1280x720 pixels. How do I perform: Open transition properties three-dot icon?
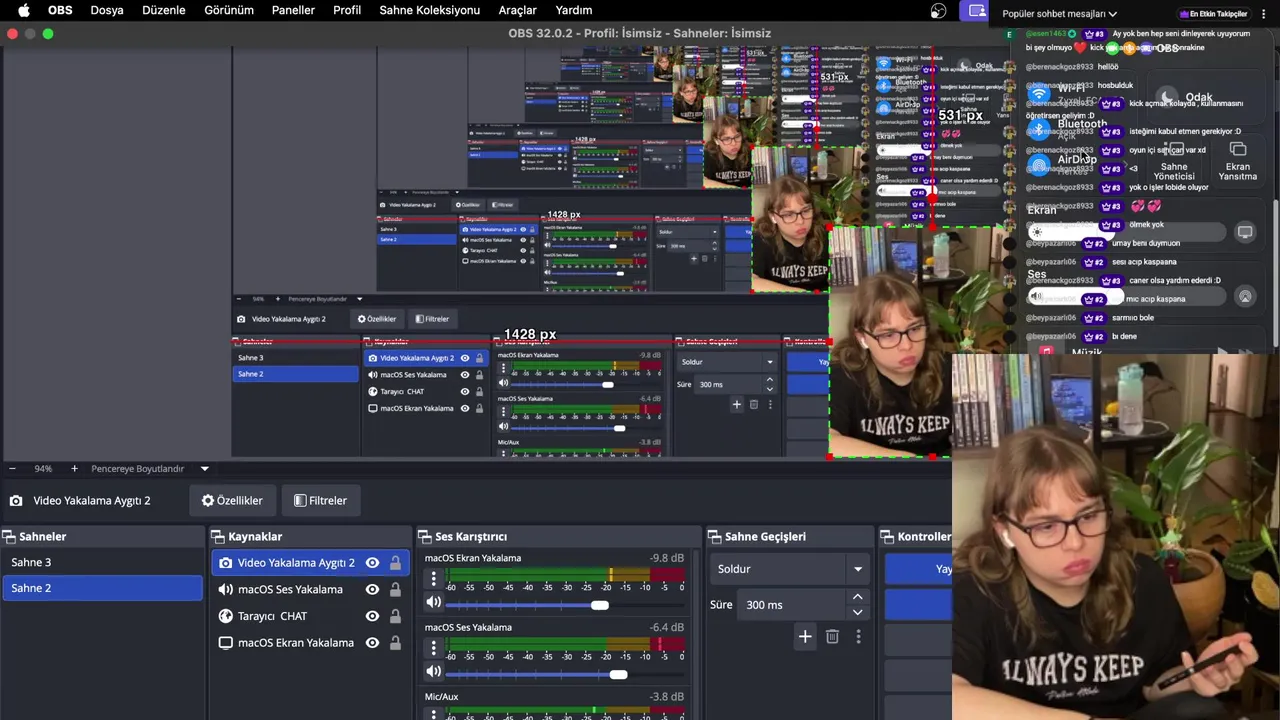(858, 636)
